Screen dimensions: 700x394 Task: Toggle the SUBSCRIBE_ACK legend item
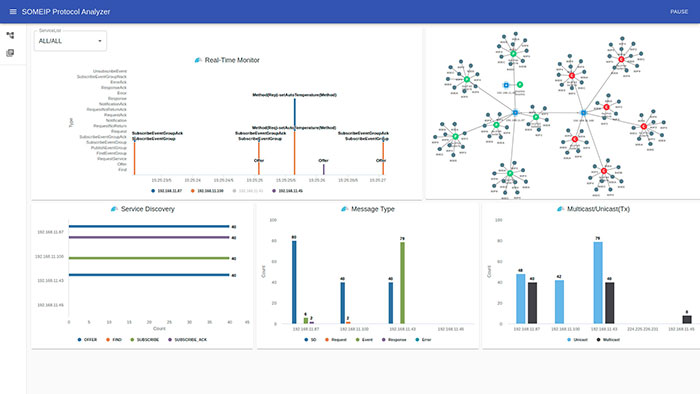click(x=188, y=340)
